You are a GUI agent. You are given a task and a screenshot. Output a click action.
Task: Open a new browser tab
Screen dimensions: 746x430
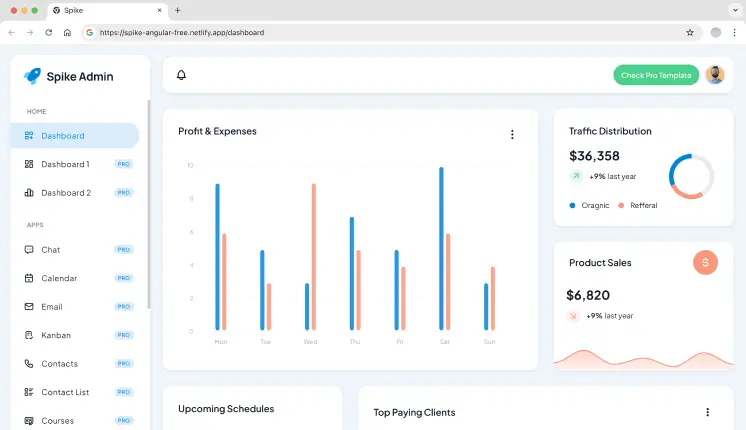(177, 10)
